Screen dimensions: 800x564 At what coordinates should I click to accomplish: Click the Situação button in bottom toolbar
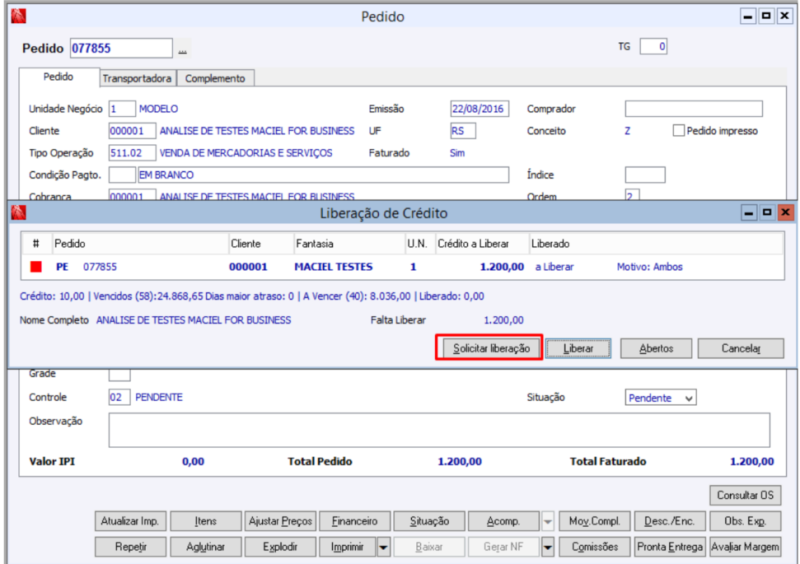[x=430, y=521]
